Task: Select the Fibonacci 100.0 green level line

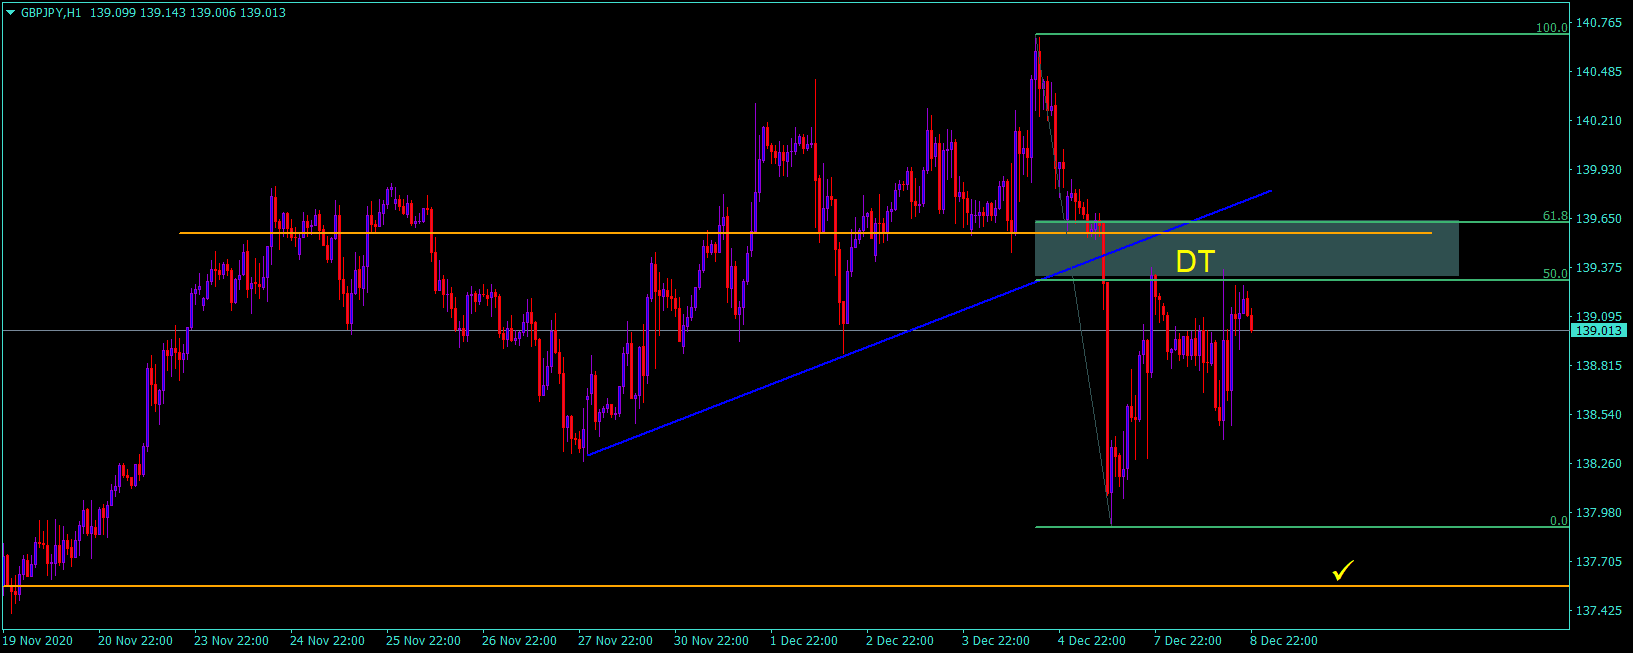Action: (1302, 34)
